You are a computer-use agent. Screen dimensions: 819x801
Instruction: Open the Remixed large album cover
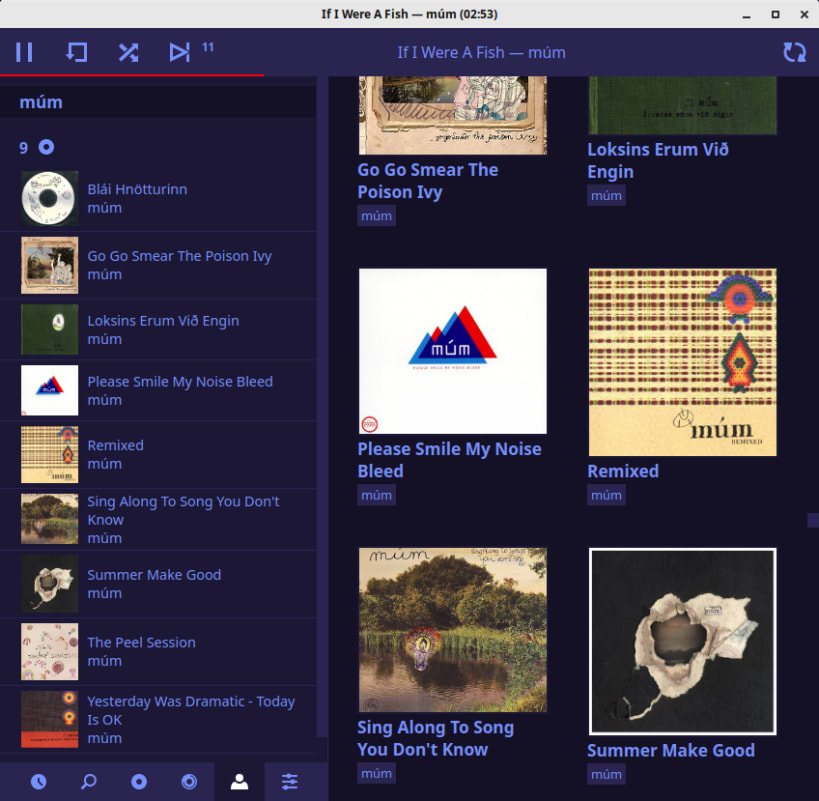[x=683, y=362]
